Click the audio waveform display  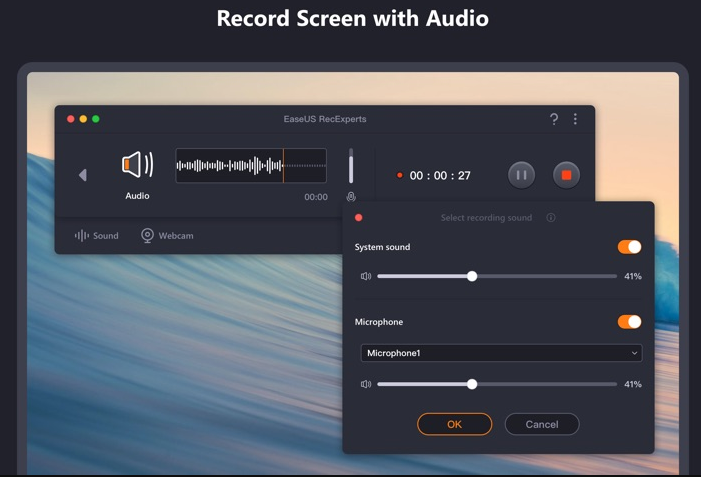click(251, 165)
